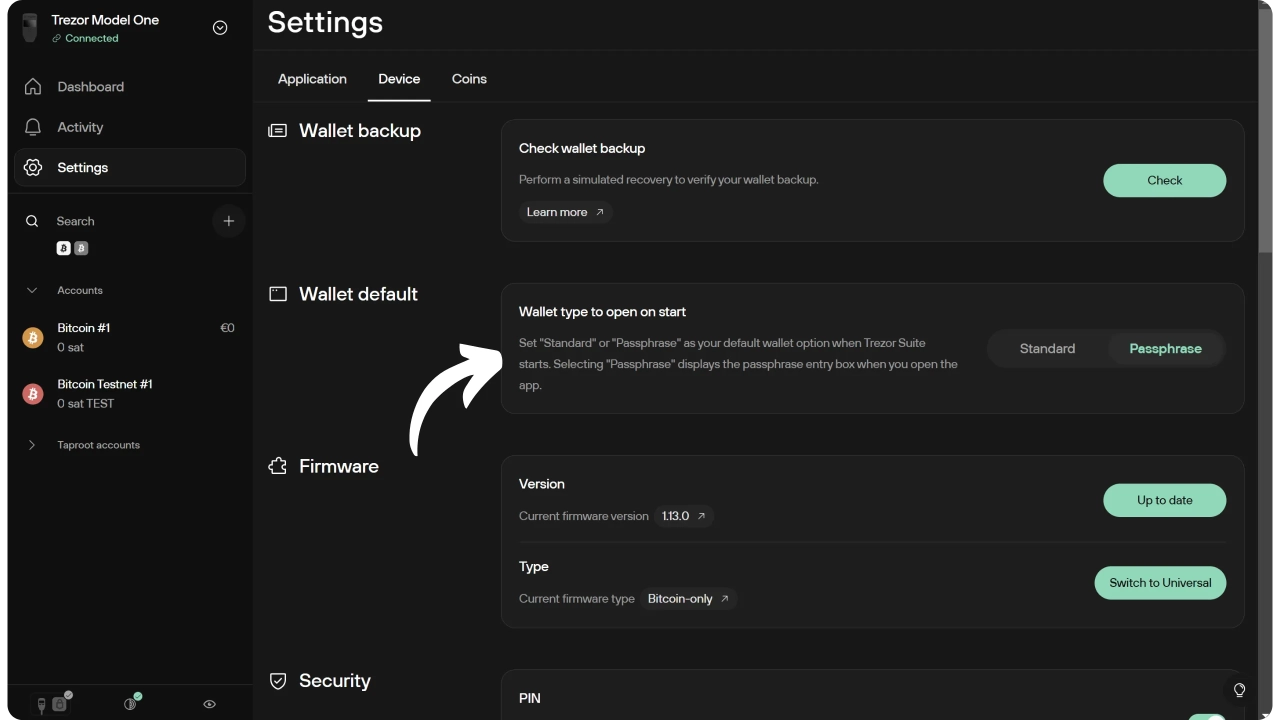The height and width of the screenshot is (720, 1280).
Task: Open the Activity bell icon
Action: click(x=33, y=127)
